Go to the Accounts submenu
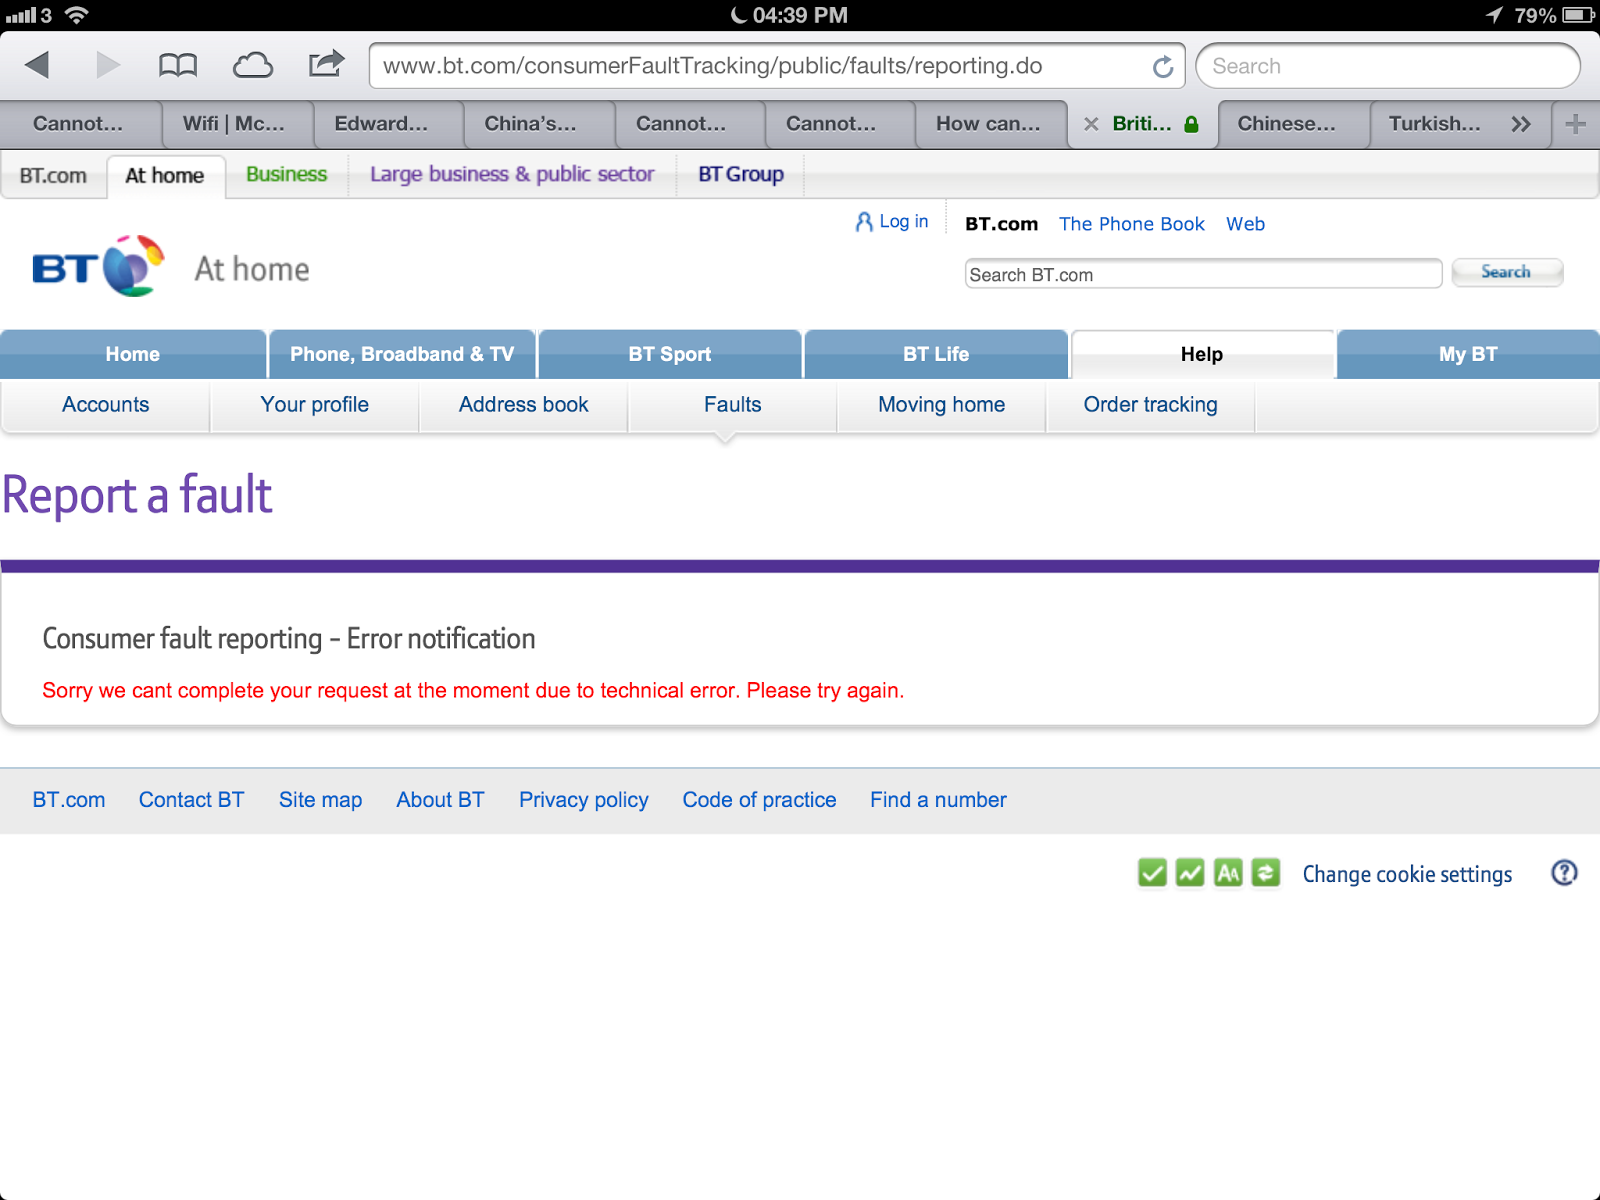This screenshot has width=1600, height=1200. click(x=106, y=405)
